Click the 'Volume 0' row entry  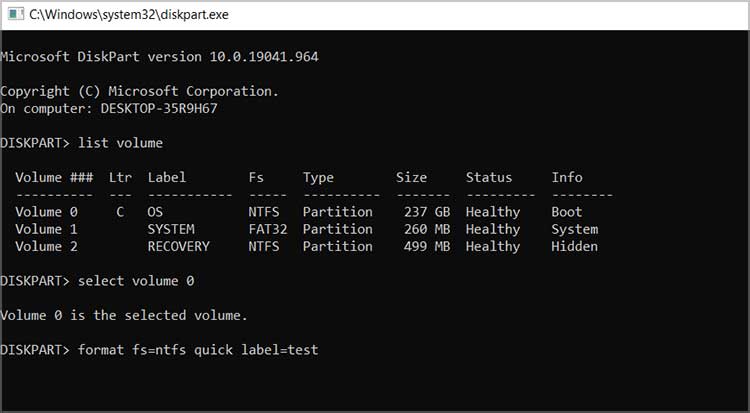(x=46, y=212)
